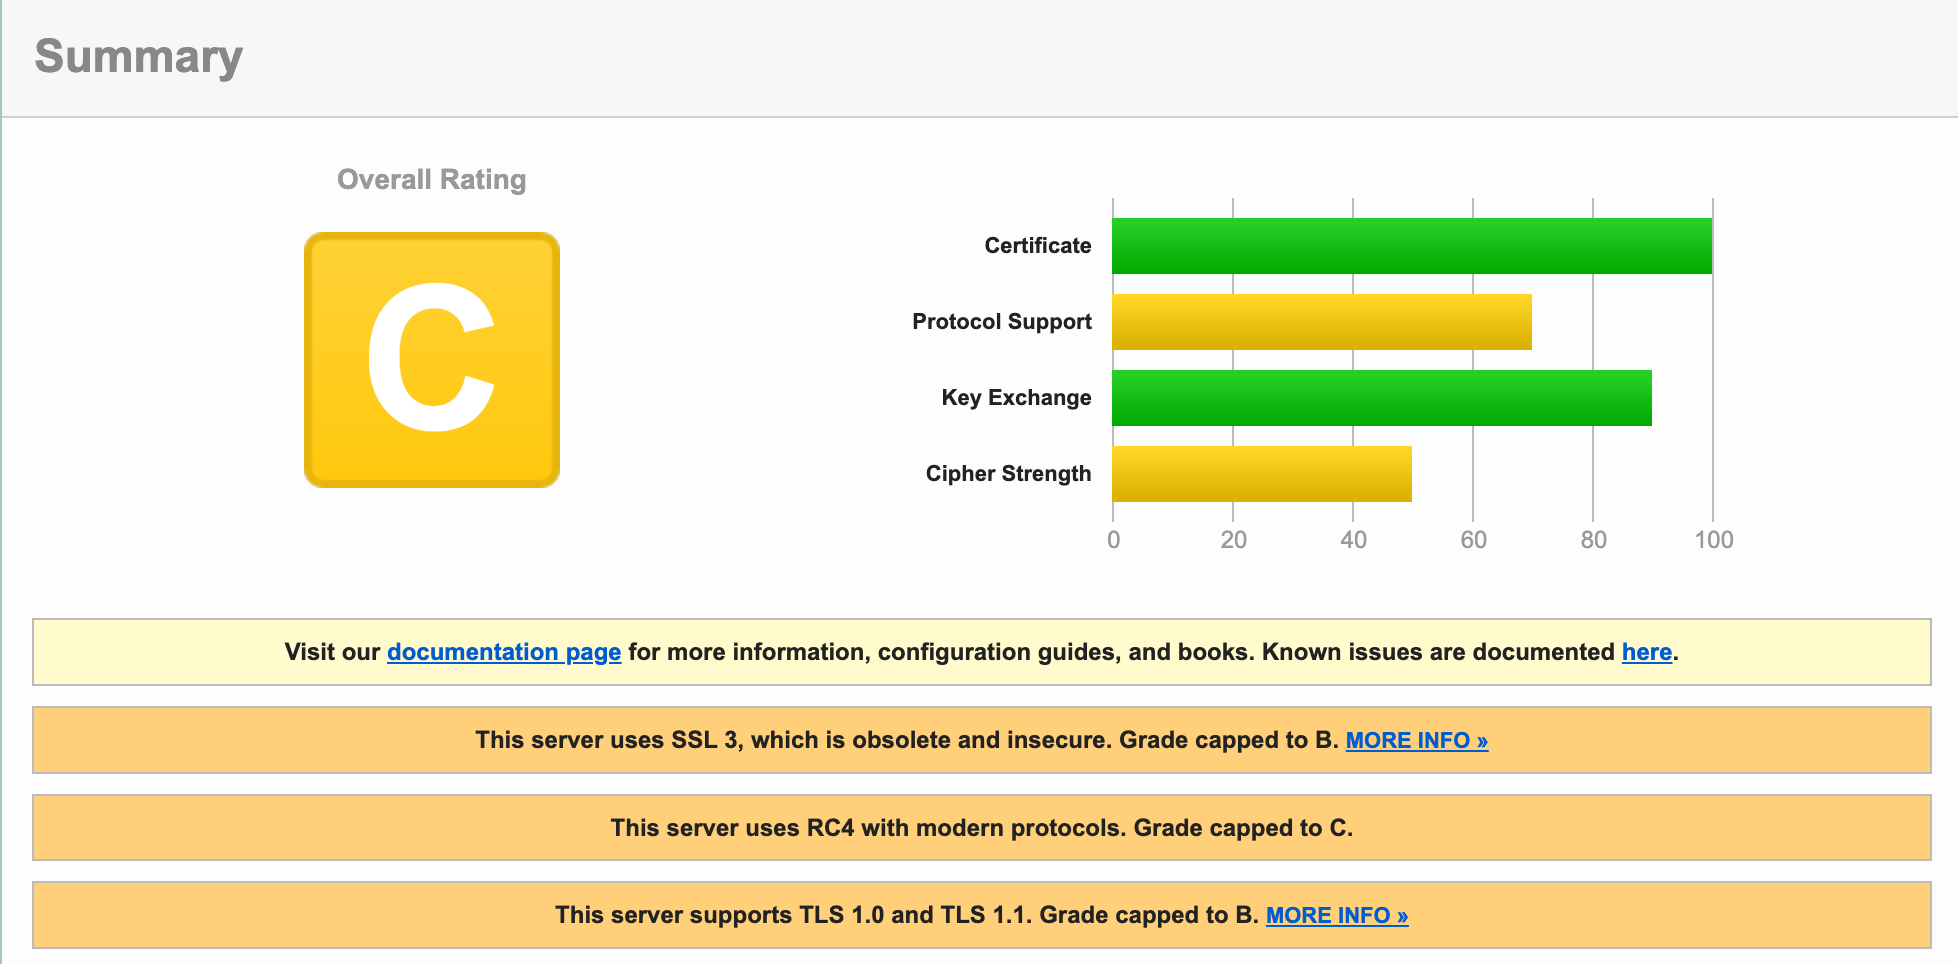Click the RC4 grade capped to C warning
The image size is (1958, 964).
(x=982, y=828)
